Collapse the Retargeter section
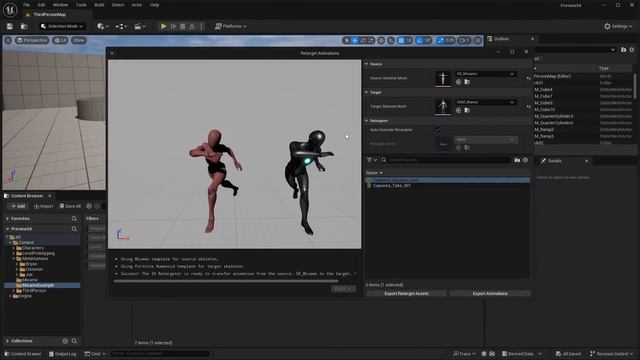The image size is (640, 360). click(367, 121)
